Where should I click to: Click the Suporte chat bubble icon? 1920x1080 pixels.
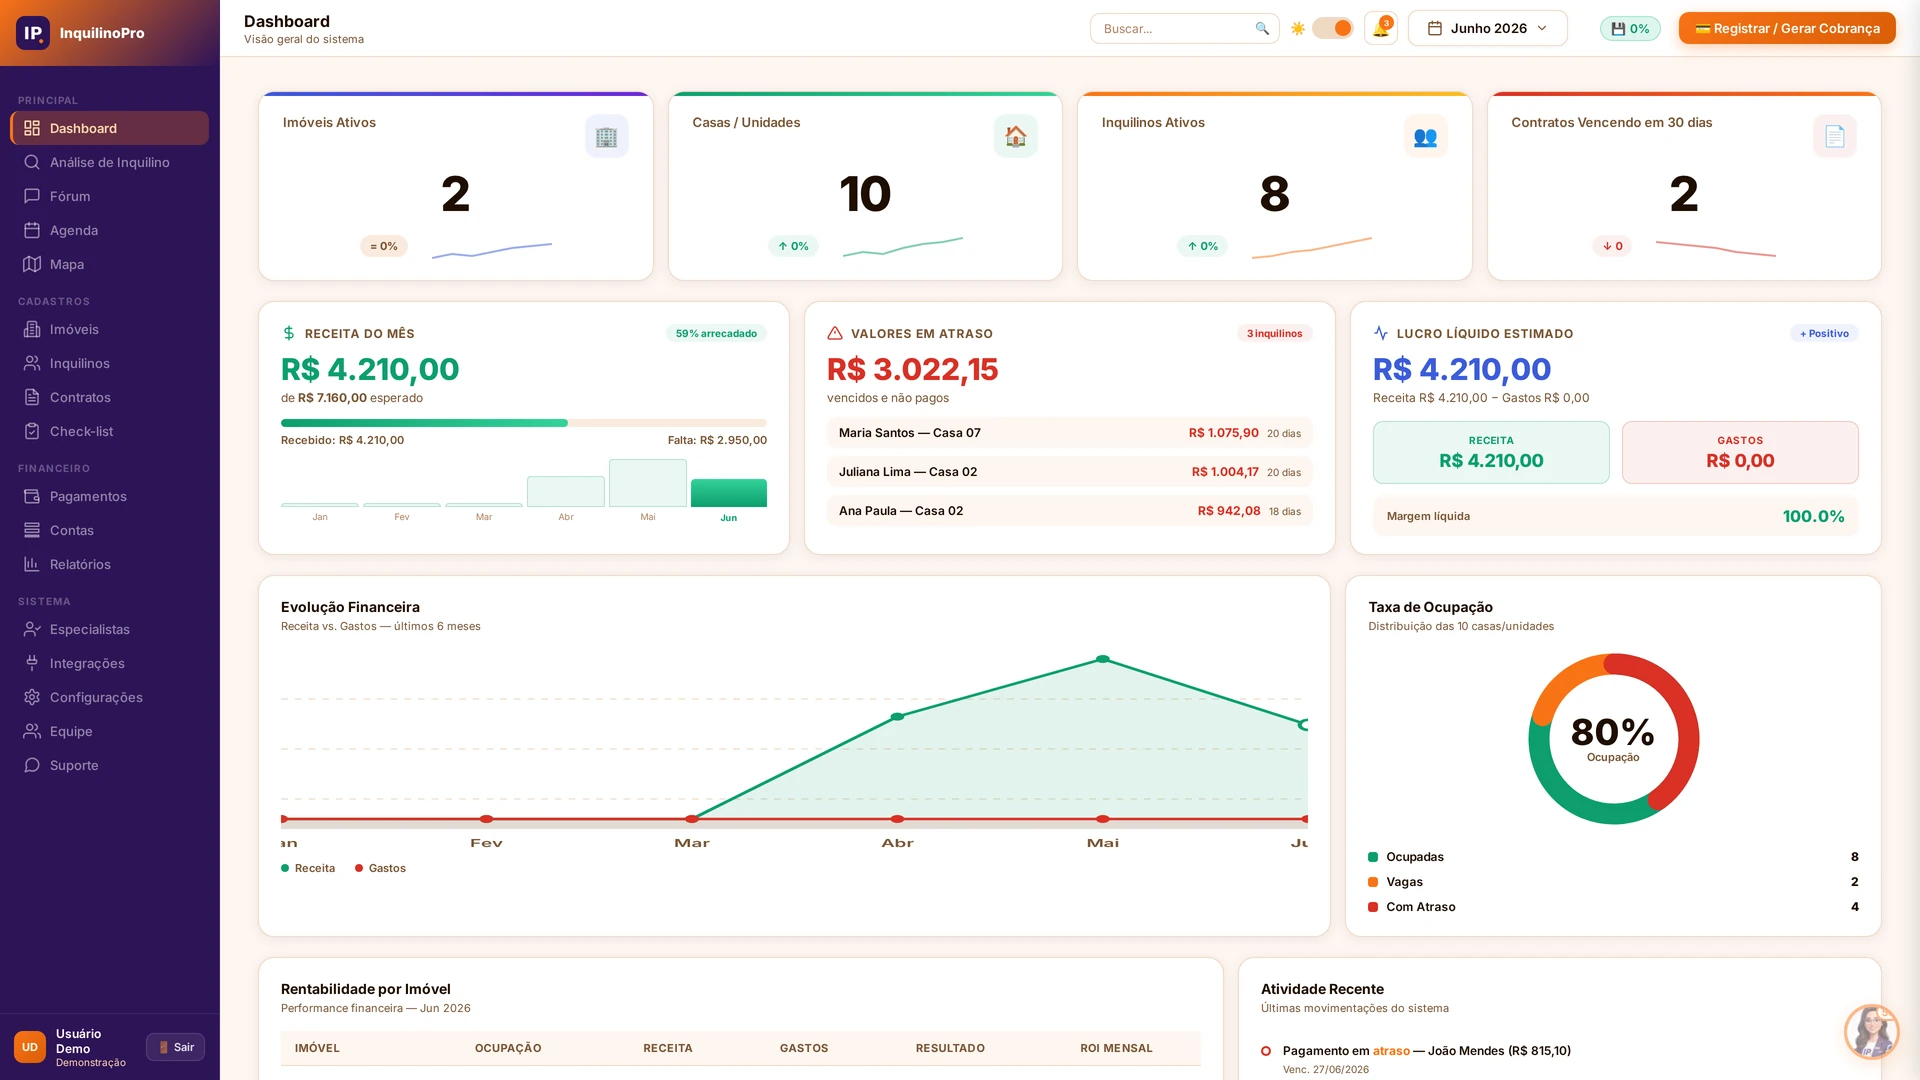click(x=32, y=765)
